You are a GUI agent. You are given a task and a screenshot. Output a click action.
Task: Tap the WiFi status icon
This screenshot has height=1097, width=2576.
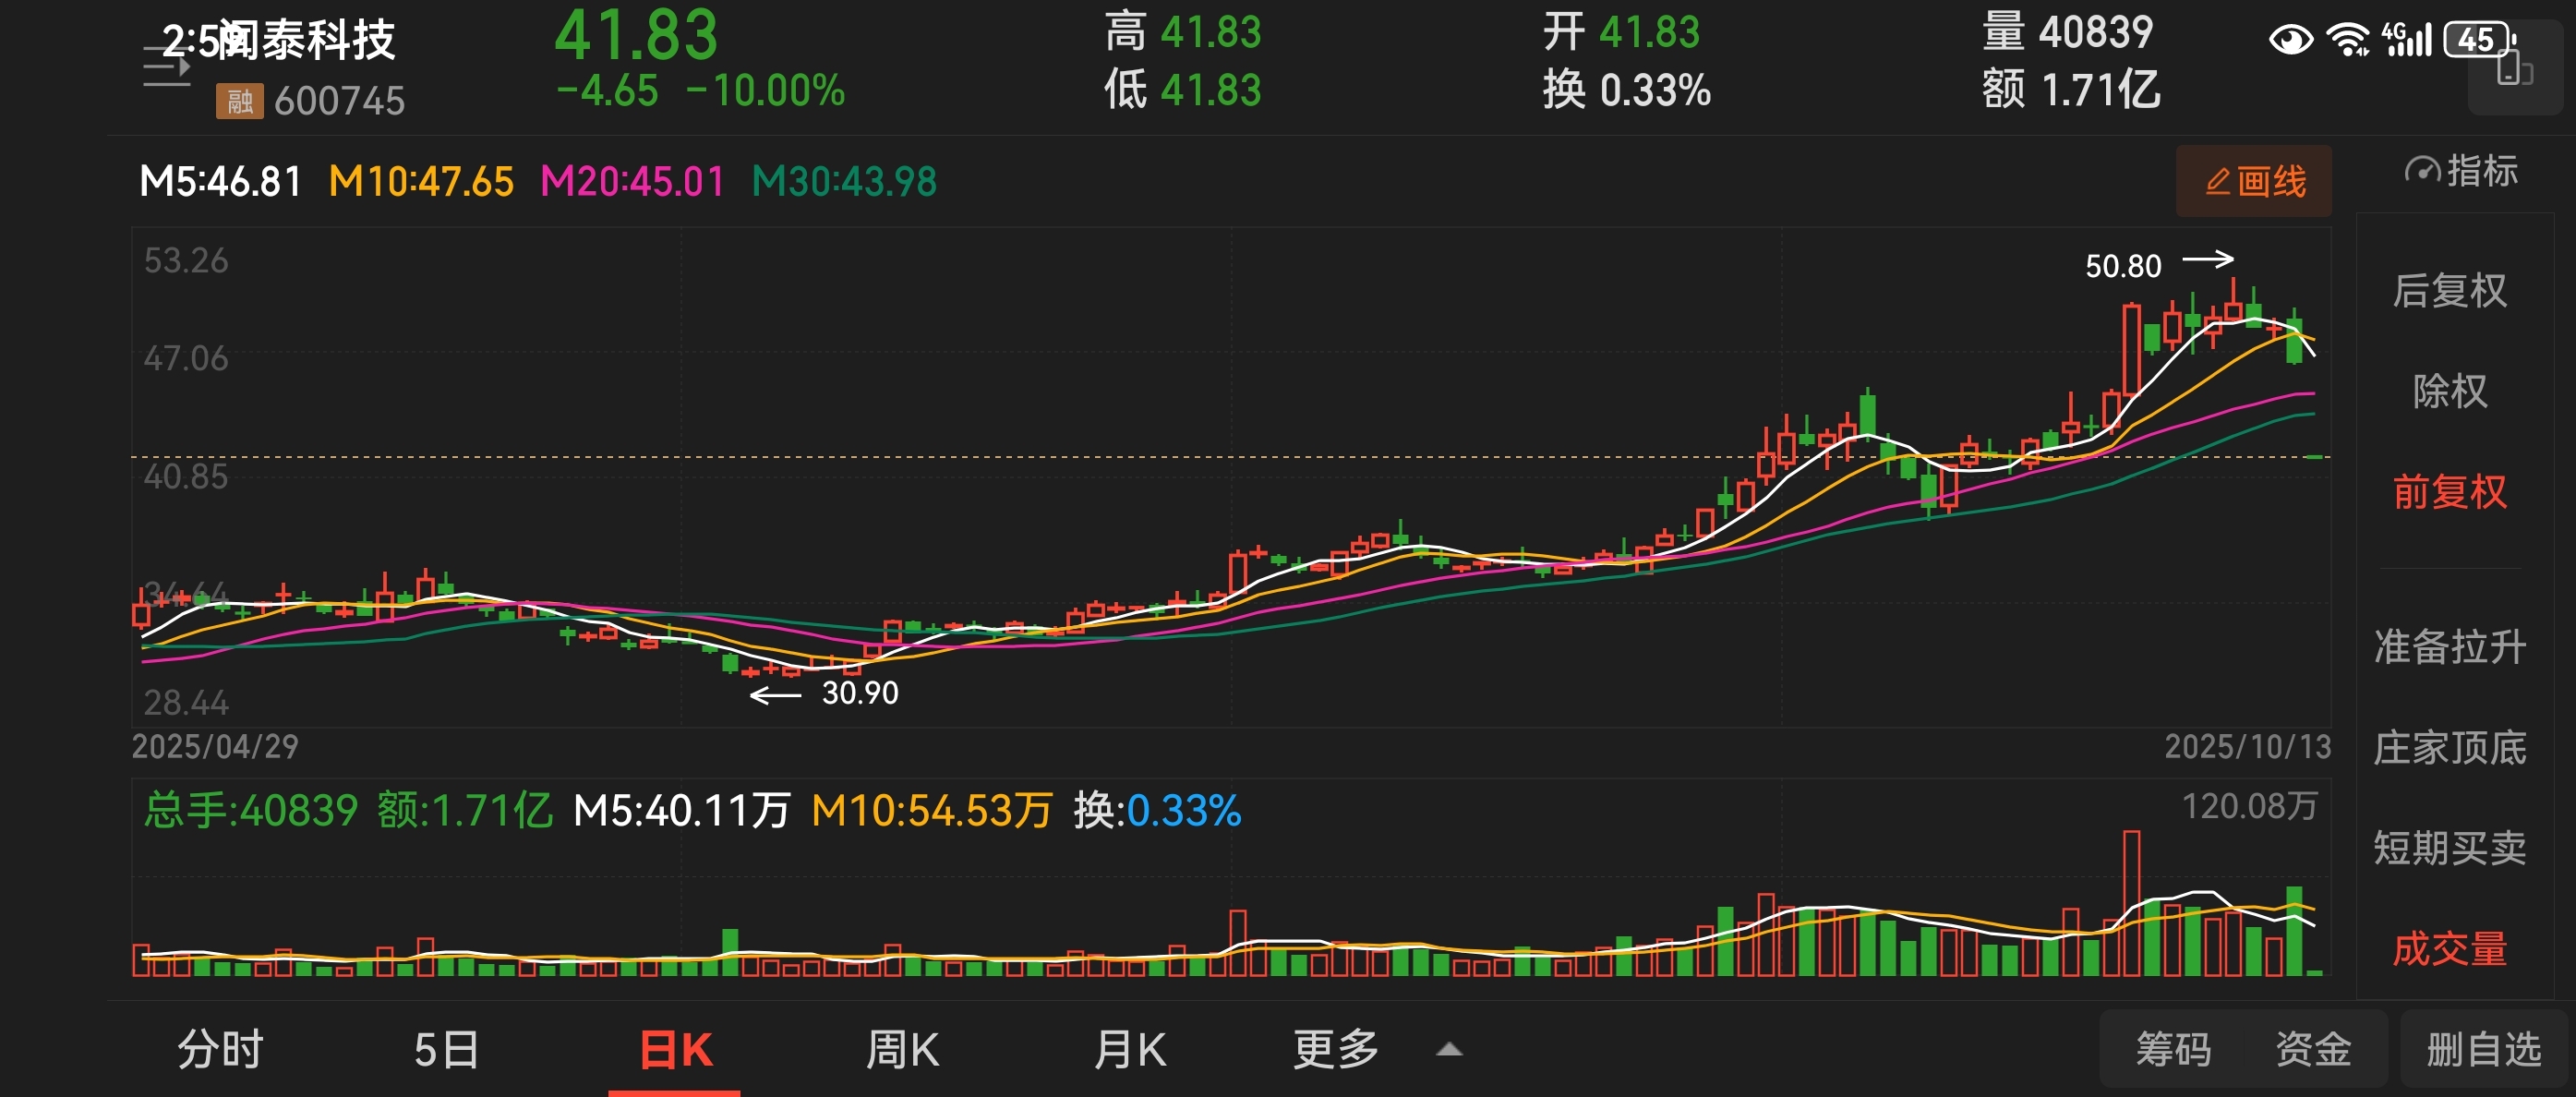click(2346, 40)
